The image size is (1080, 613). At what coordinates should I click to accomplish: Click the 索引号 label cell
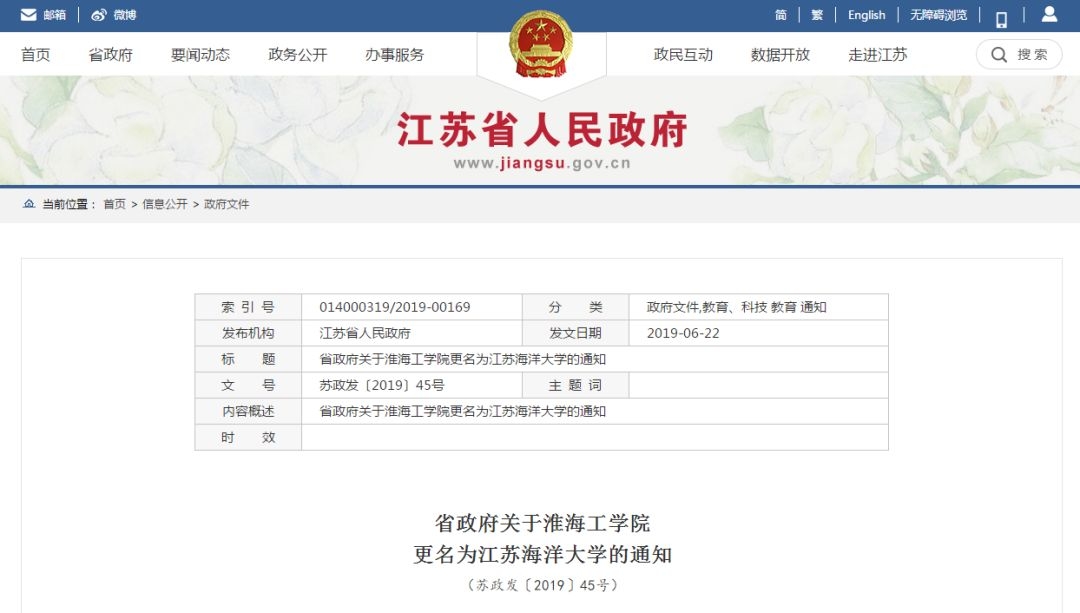click(248, 307)
